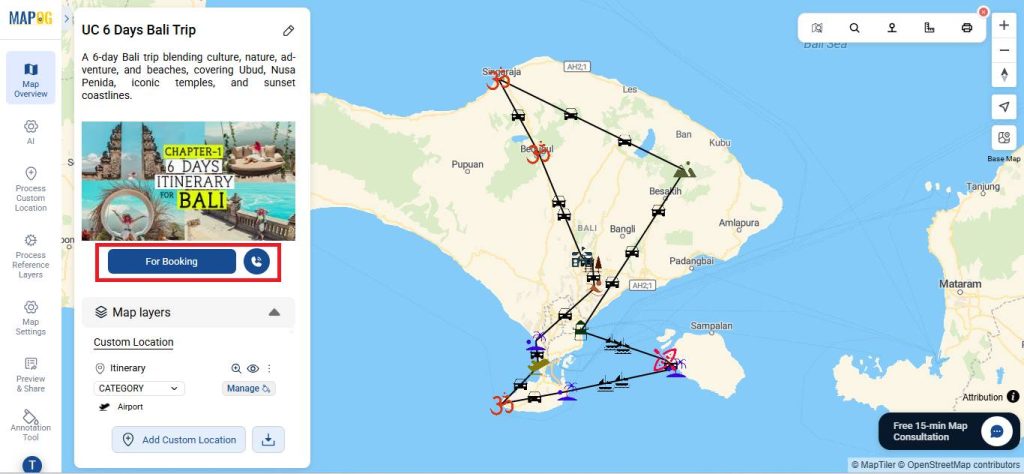1024x474 pixels.
Task: Select the Annotation Tool in sidebar
Action: coord(31,425)
